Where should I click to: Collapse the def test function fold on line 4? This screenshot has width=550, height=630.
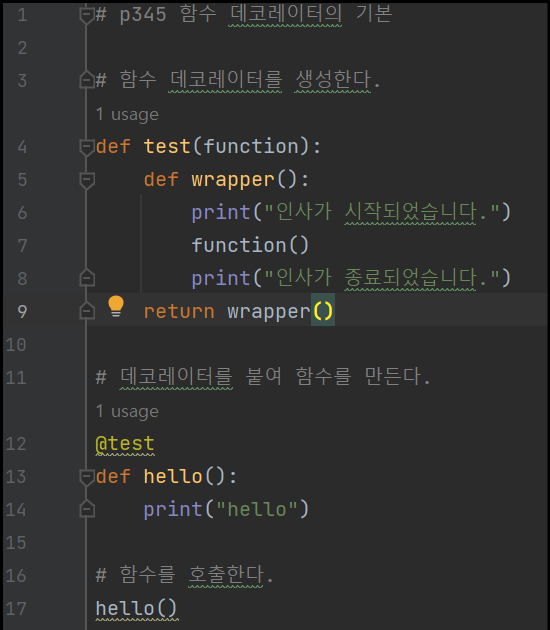click(x=87, y=147)
